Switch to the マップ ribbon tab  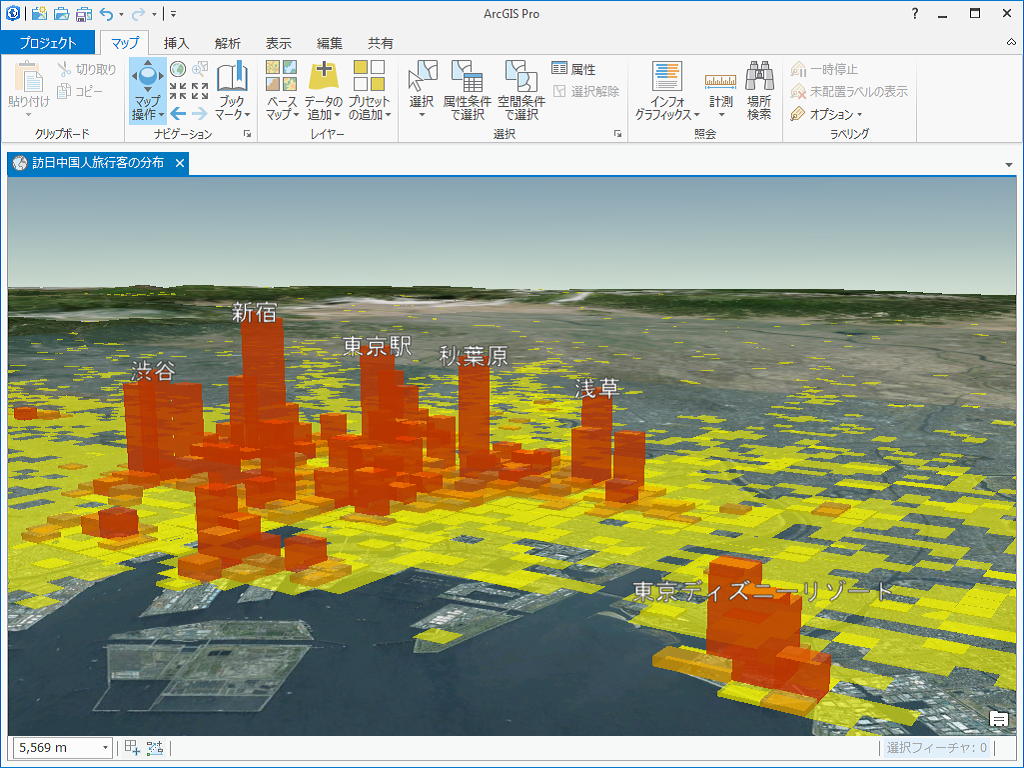[124, 43]
